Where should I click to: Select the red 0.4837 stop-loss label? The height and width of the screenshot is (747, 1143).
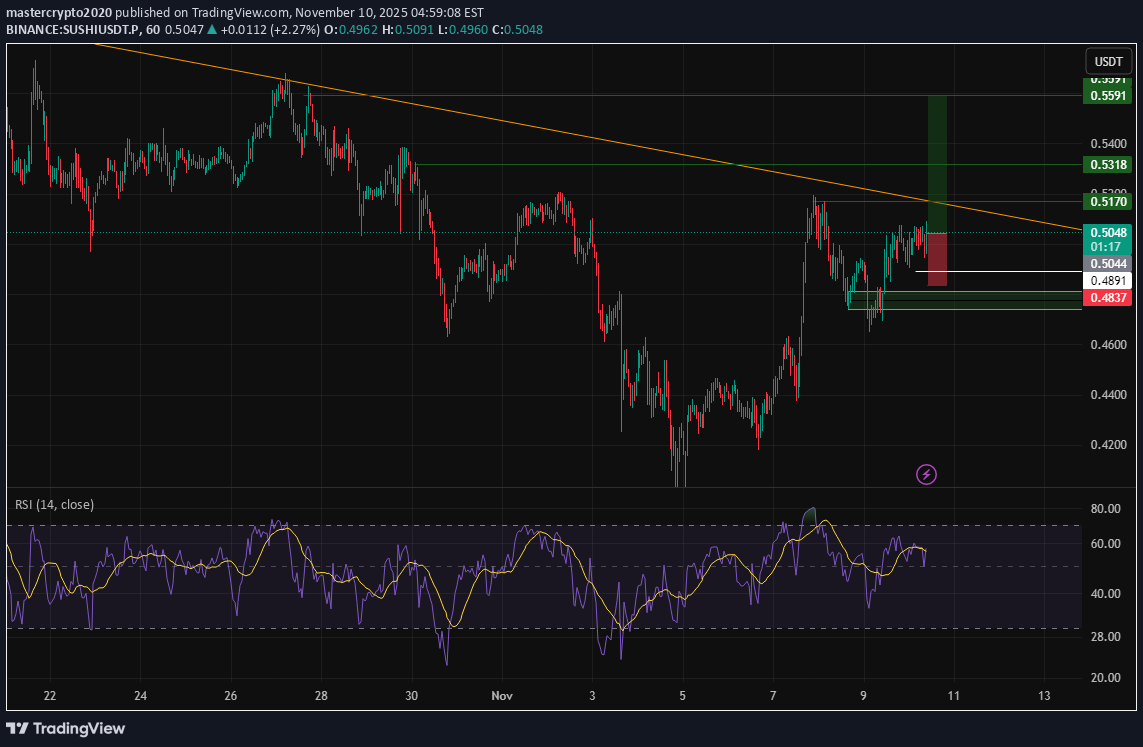(1108, 298)
